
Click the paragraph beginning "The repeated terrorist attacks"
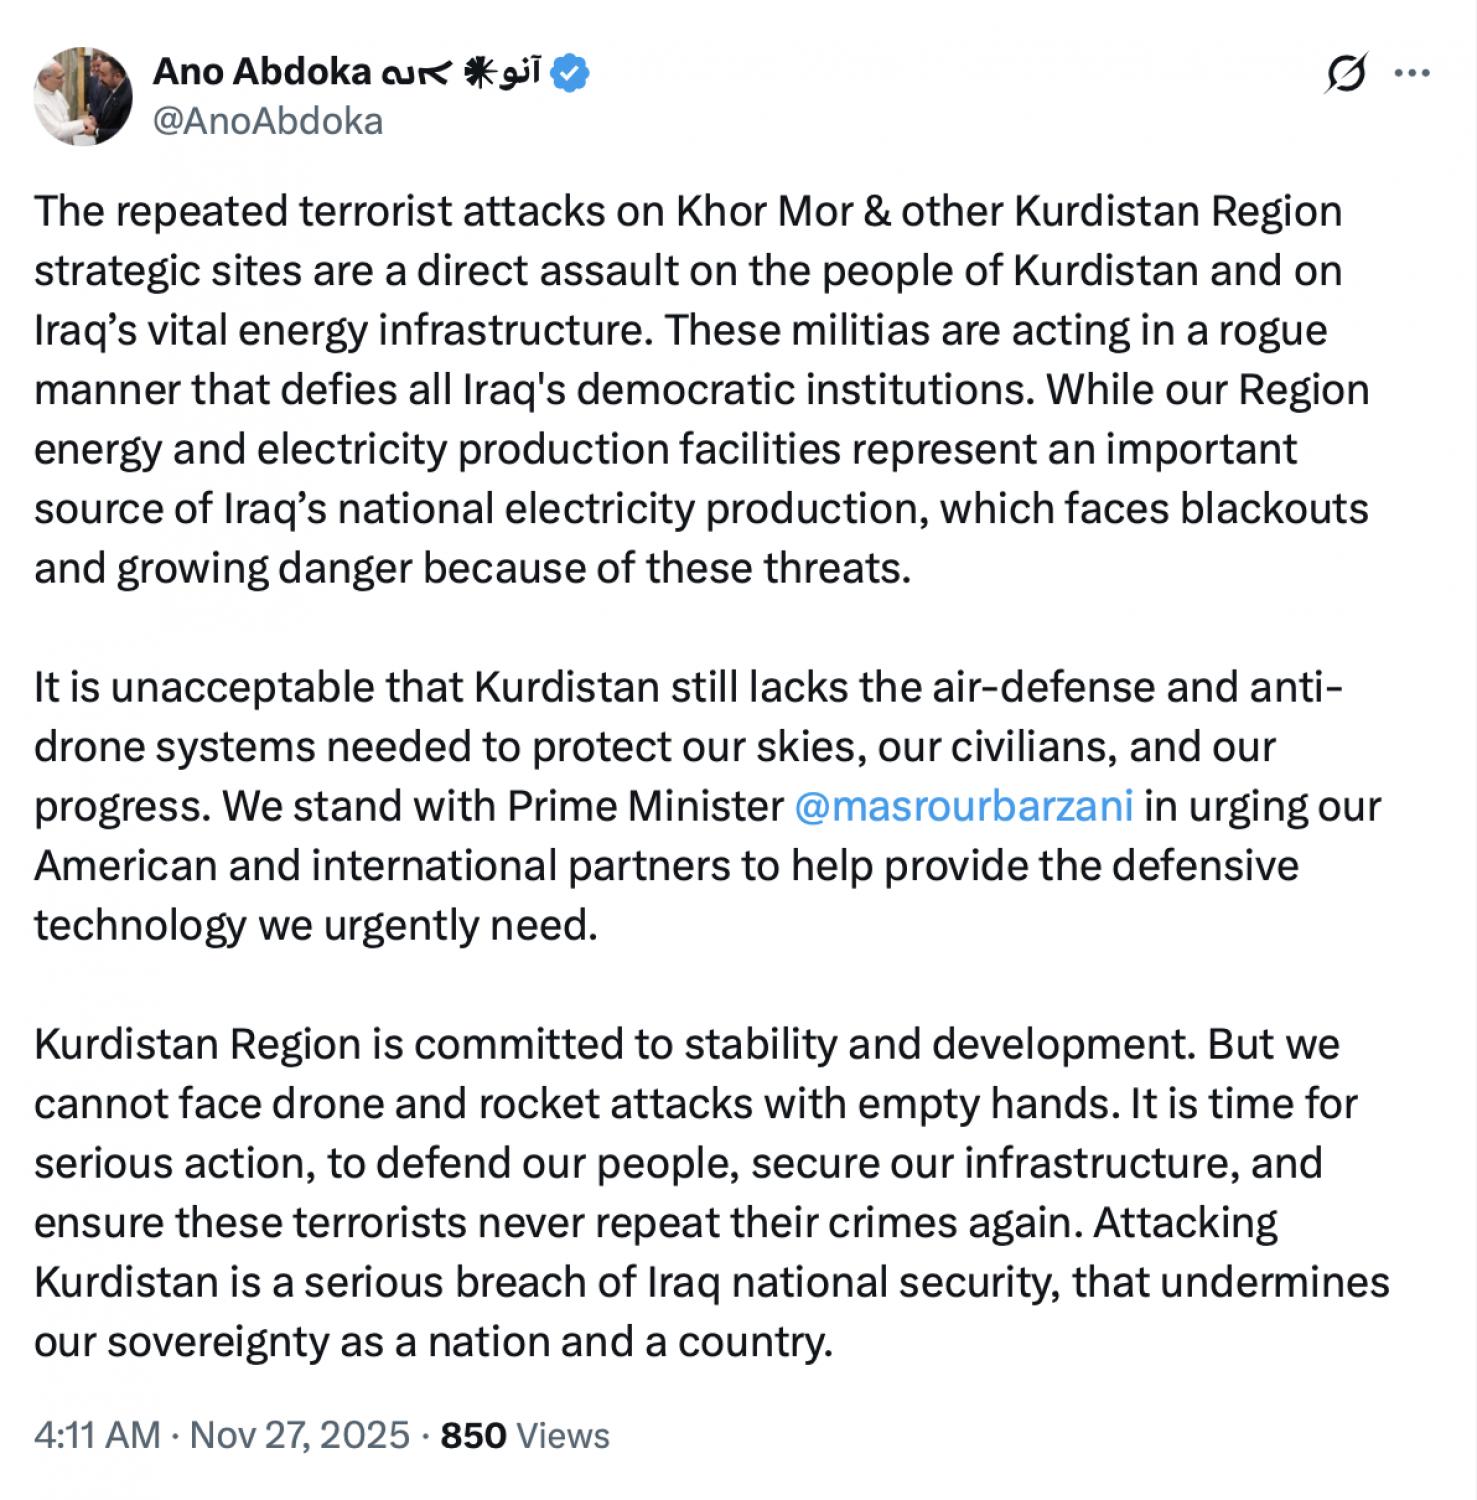700,390
